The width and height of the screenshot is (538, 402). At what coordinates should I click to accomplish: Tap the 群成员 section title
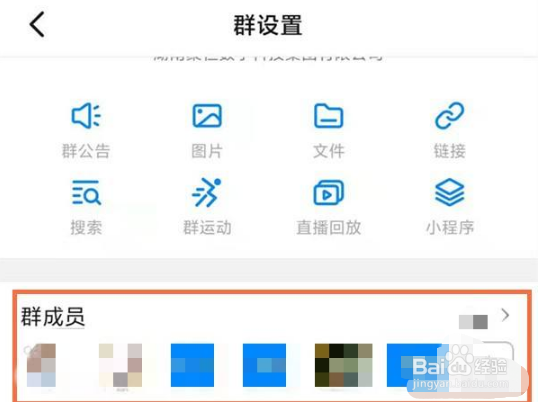pos(53,317)
